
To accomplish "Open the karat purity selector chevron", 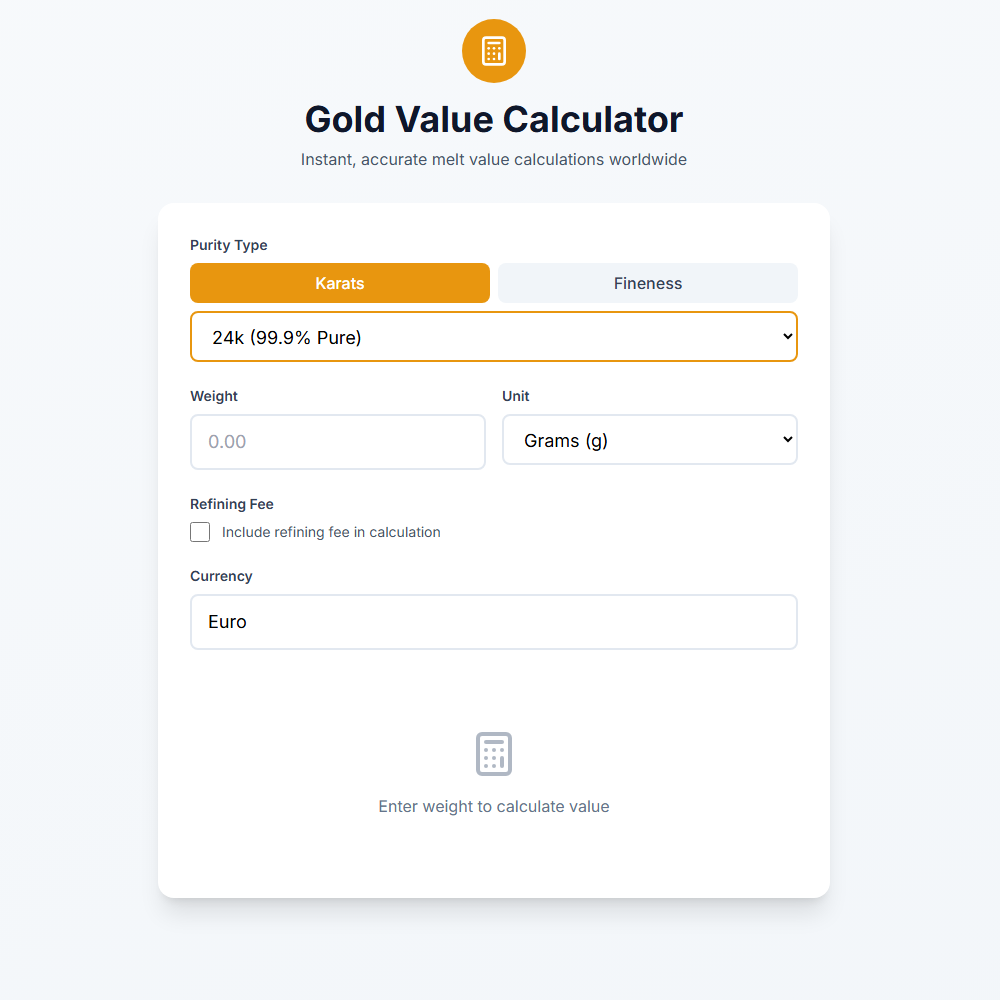I will click(785, 336).
